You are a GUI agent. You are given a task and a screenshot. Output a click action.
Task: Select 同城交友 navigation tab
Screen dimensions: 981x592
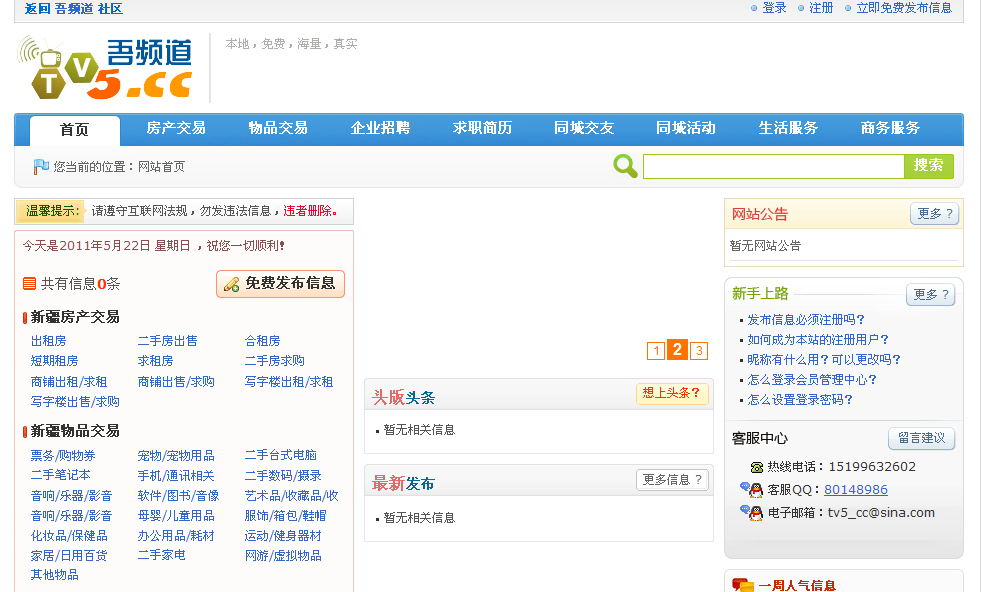coord(584,128)
